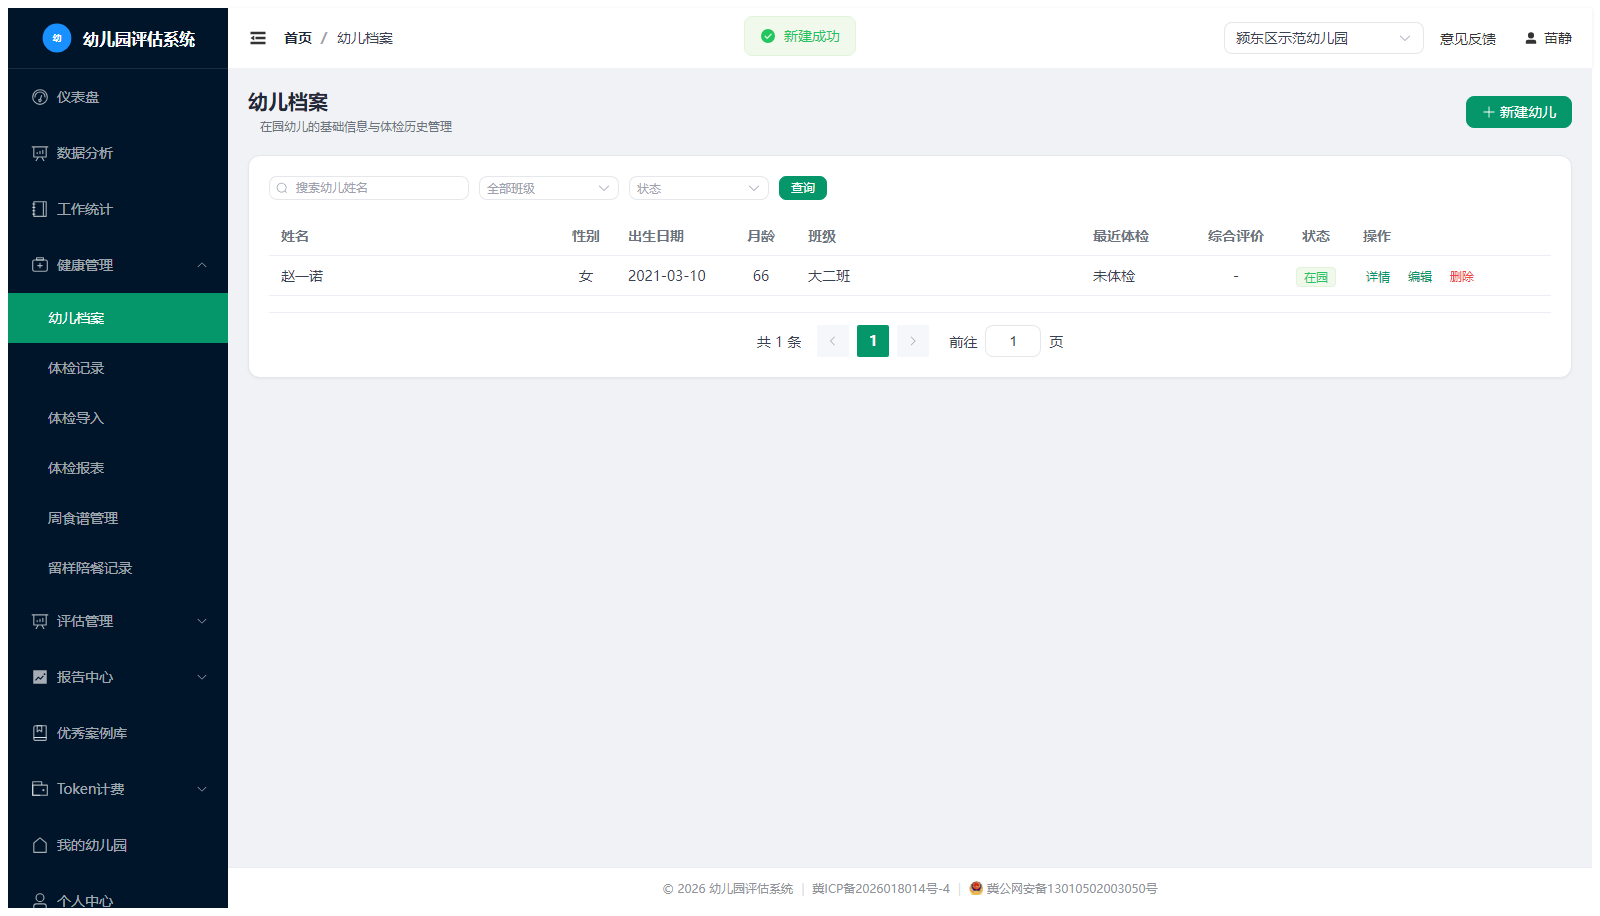Focus the 搜索幼儿姓名 search field

pos(369,188)
